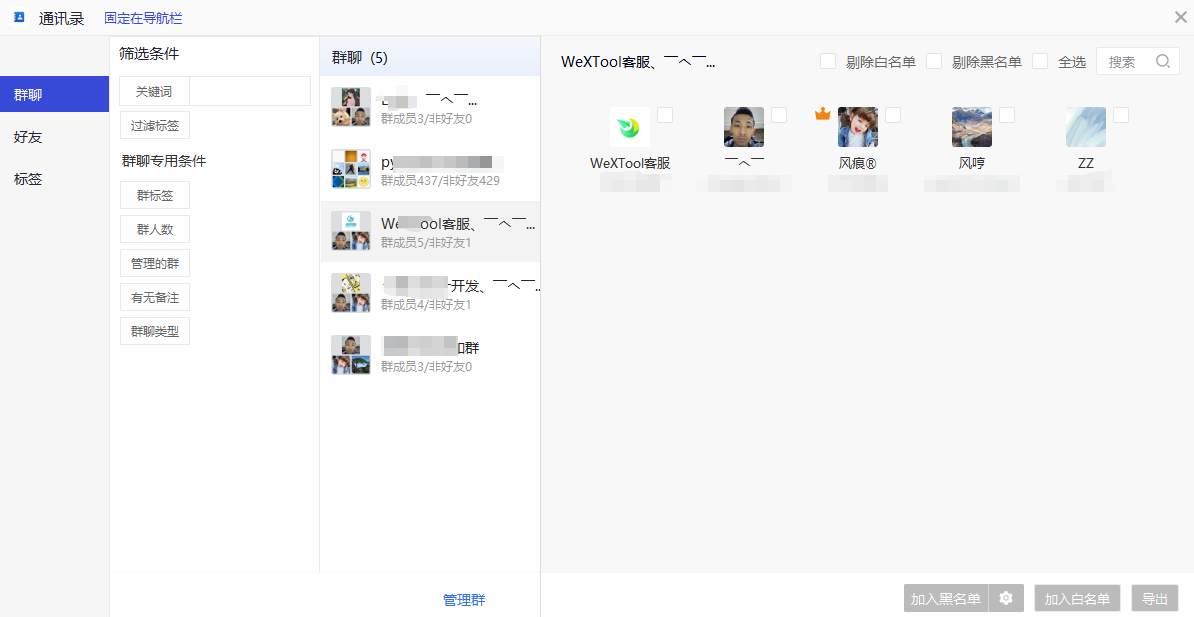Check the 全选 select-all checkbox
The width and height of the screenshot is (1194, 617).
[1040, 61]
